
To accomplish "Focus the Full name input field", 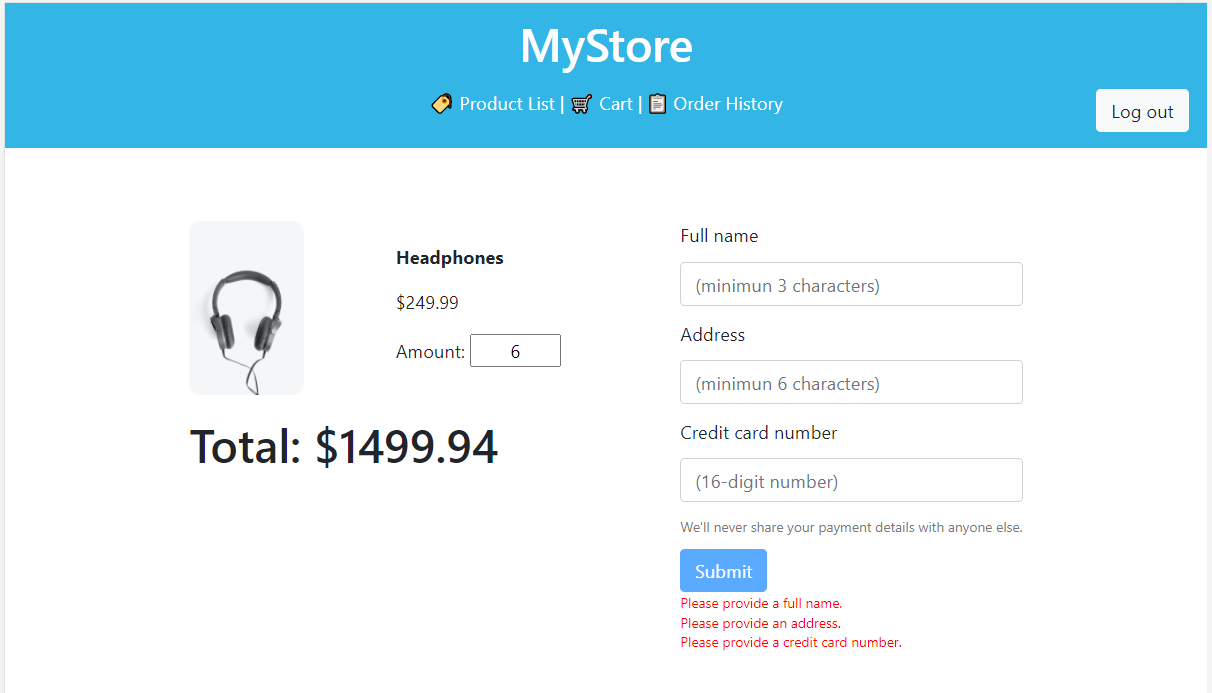I will pyautogui.click(x=851, y=284).
